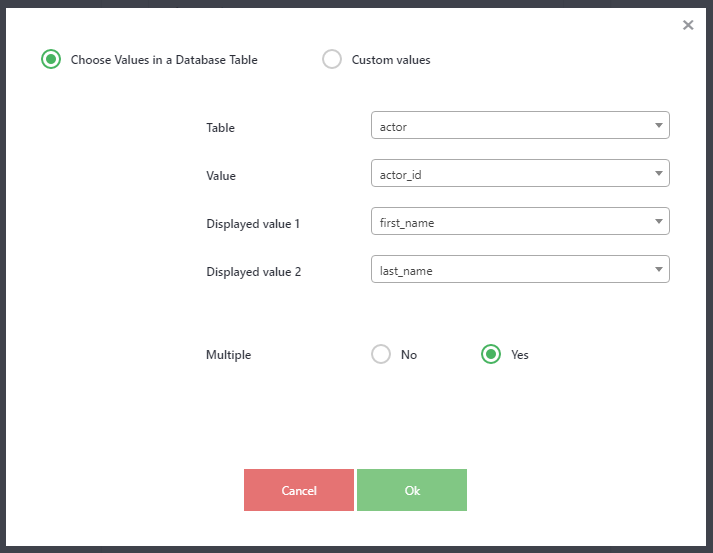Expand the Displayed value 2 dropdown arrow
Viewport: 713px width, 553px height.
click(x=658, y=269)
